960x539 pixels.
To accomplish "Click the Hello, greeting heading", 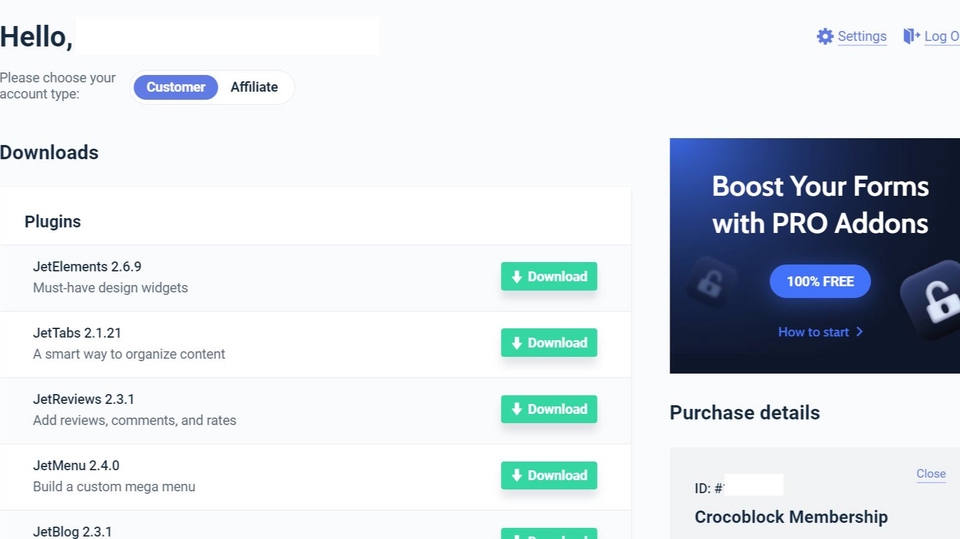I will 36,37.
